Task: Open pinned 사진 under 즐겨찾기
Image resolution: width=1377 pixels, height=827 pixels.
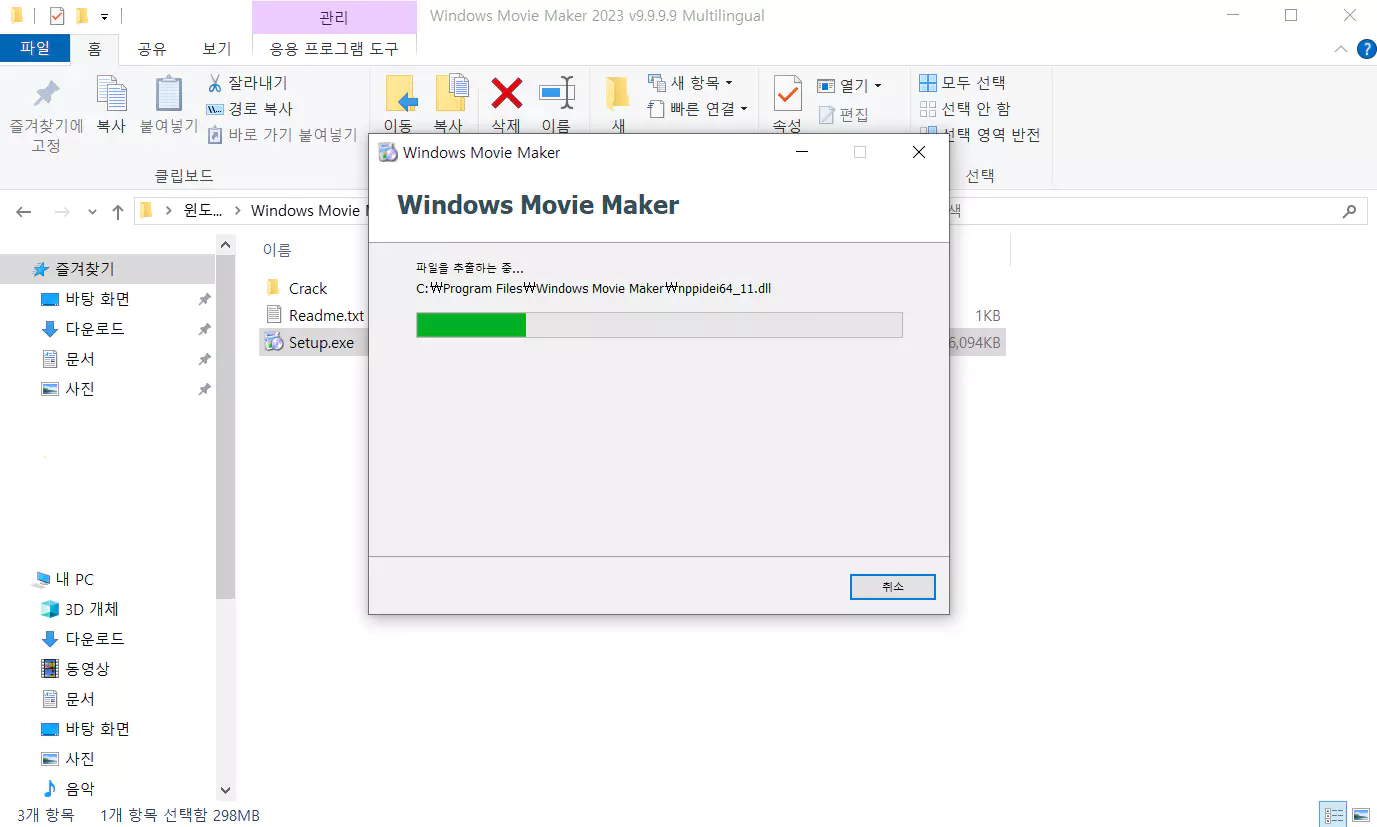Action: 67,389
